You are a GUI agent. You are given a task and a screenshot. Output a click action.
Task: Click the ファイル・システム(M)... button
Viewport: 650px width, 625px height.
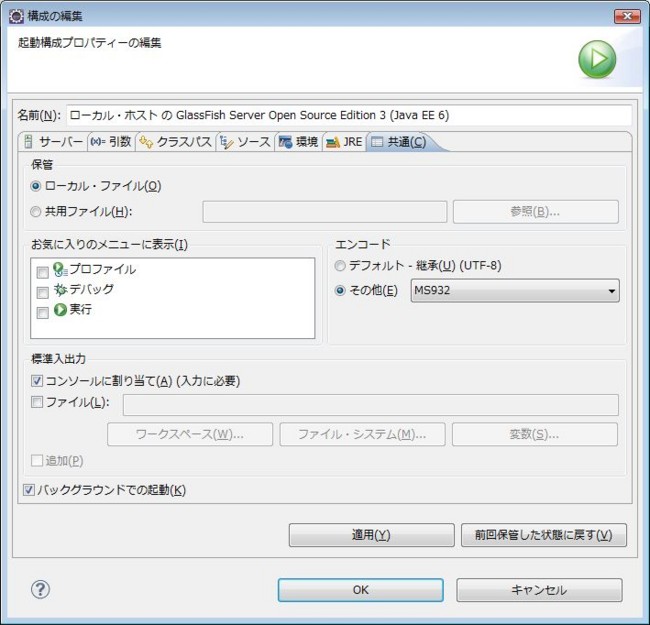coord(362,434)
